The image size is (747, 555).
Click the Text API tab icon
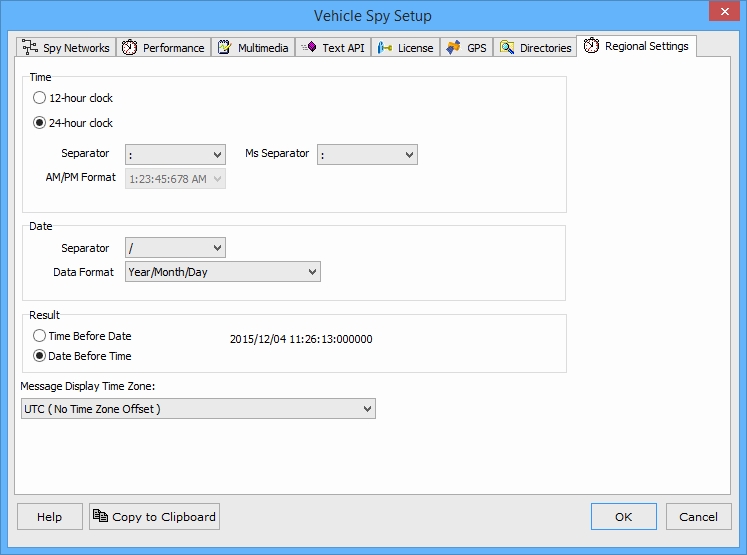[x=308, y=48]
